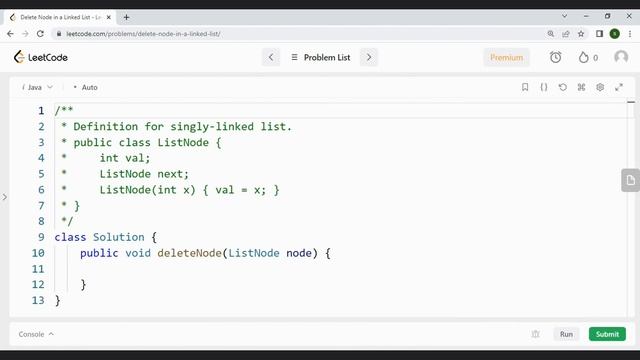Open the user avatar profile
The image size is (640, 360).
(621, 57)
